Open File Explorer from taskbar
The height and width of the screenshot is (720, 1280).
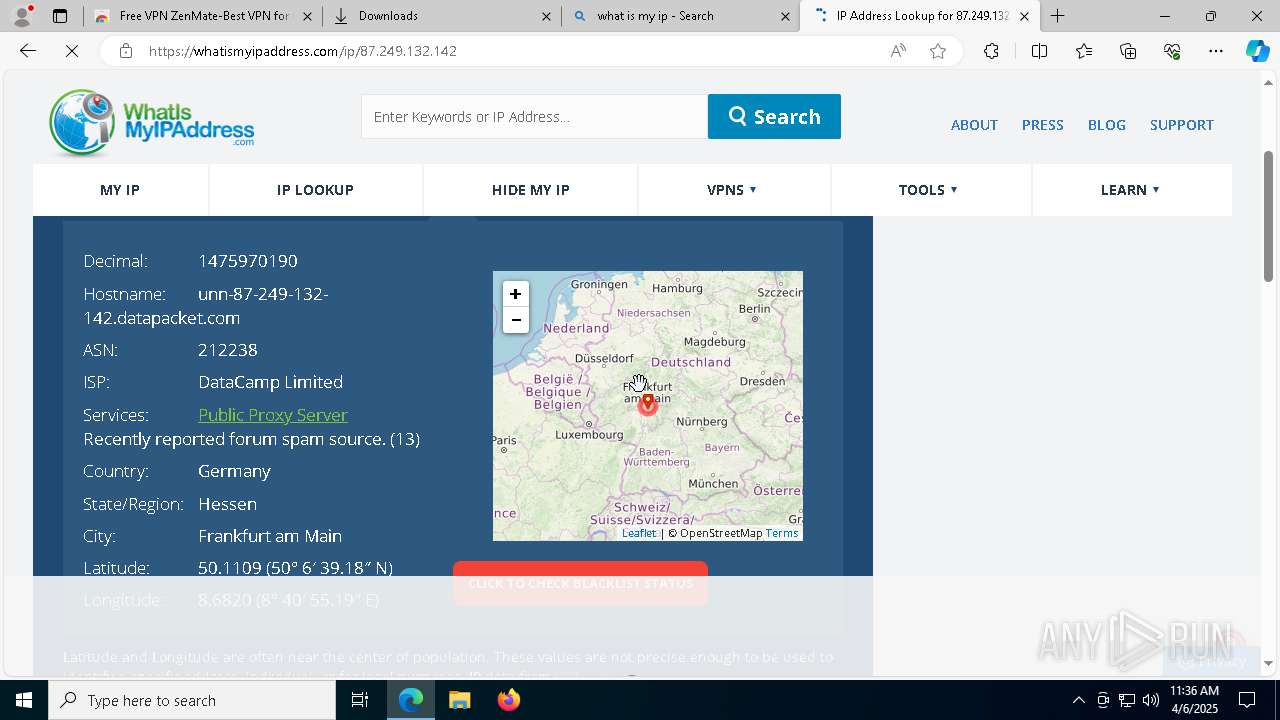[460, 700]
